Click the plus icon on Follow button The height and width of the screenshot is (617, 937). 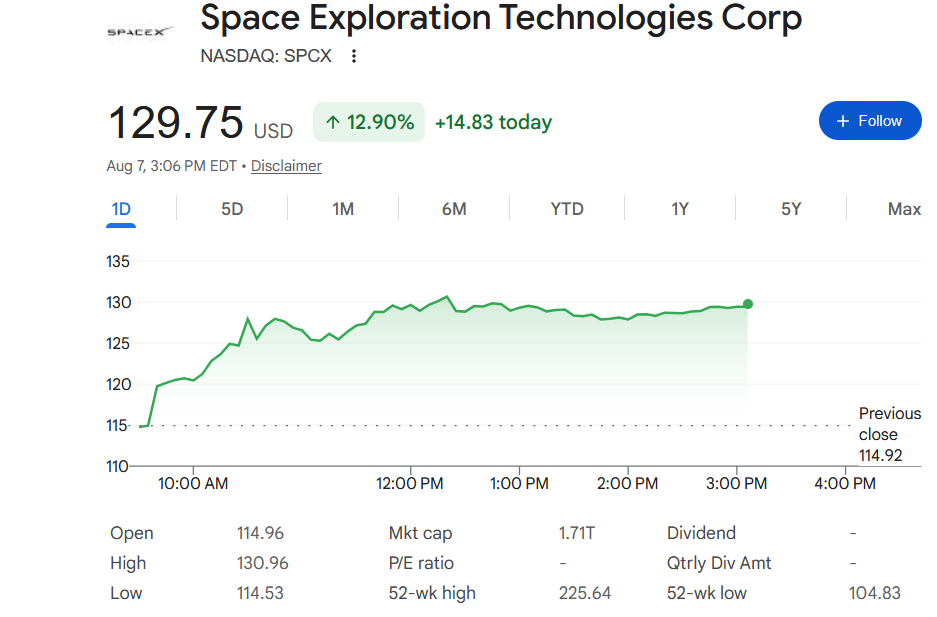coord(843,121)
